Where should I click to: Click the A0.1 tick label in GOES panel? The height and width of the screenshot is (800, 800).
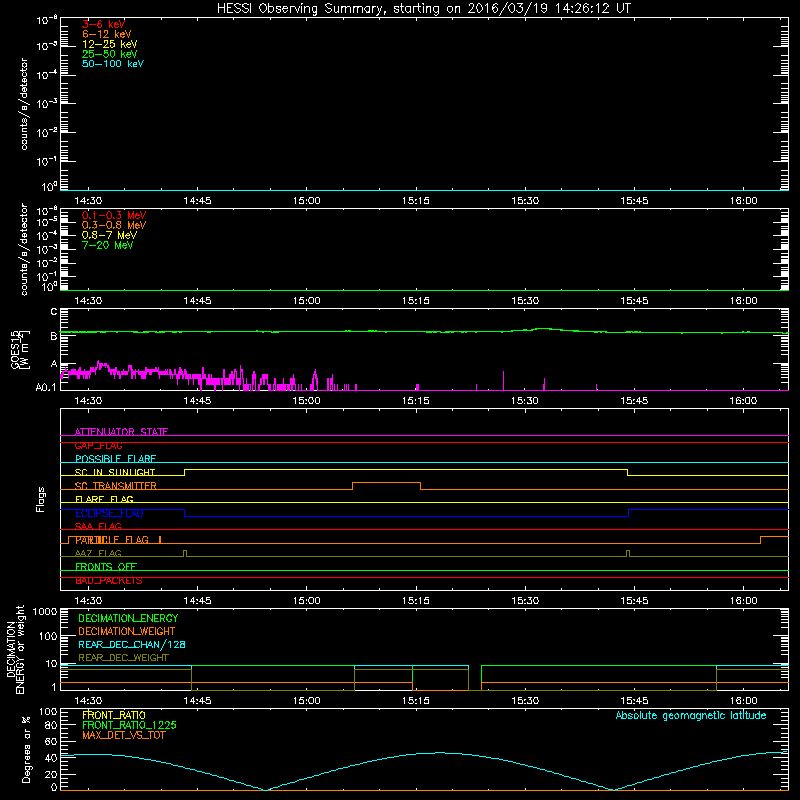tap(46, 387)
